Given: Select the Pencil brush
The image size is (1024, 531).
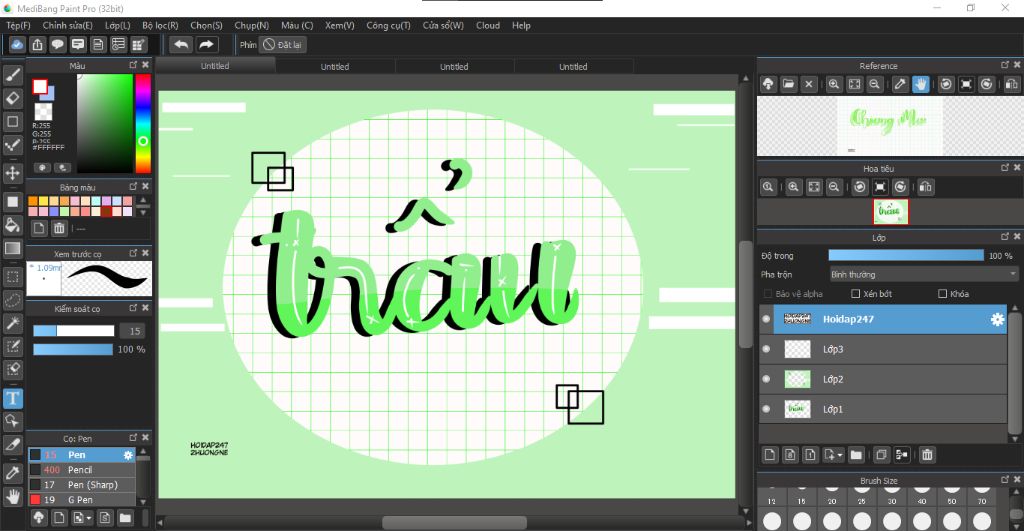Looking at the screenshot, I should point(82,470).
